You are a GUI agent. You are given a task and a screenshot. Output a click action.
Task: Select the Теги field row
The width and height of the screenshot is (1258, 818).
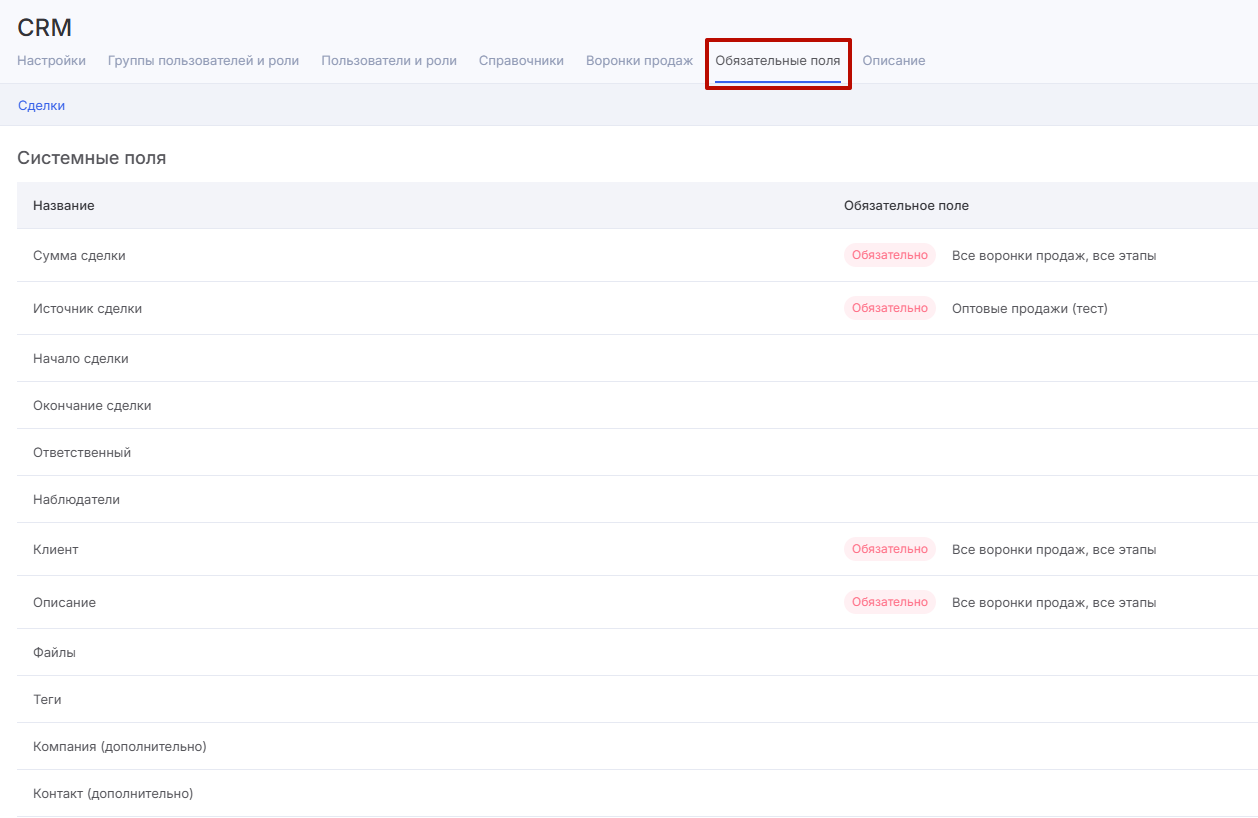point(47,699)
